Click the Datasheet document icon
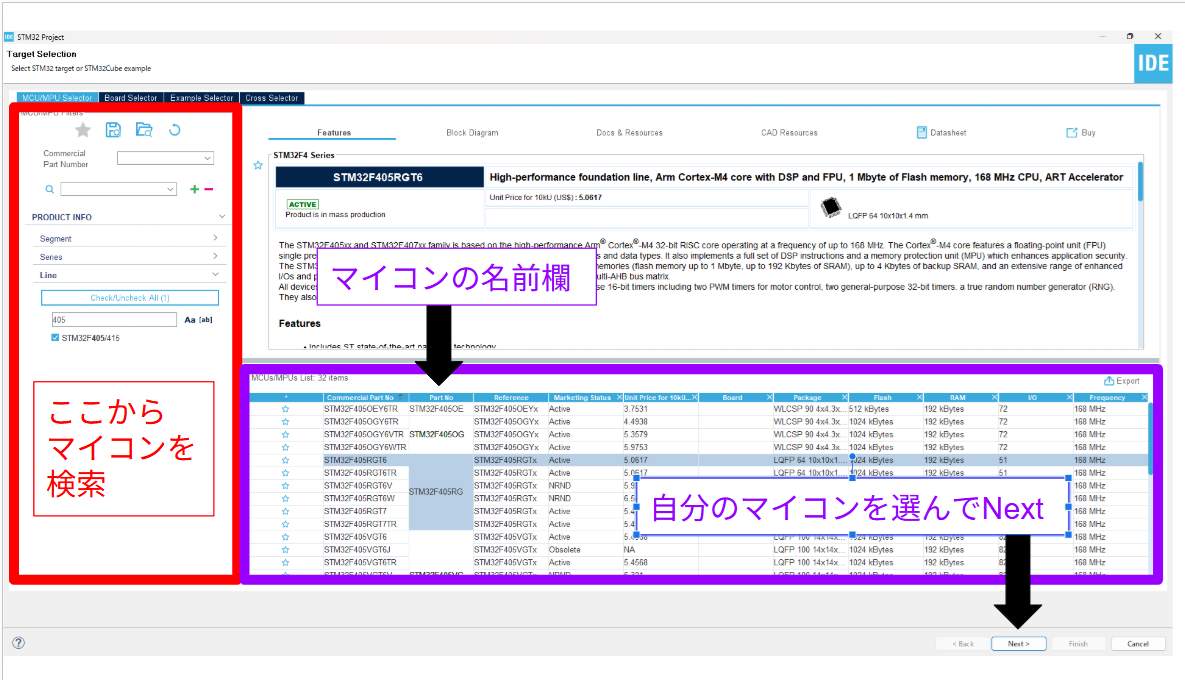 coord(921,132)
